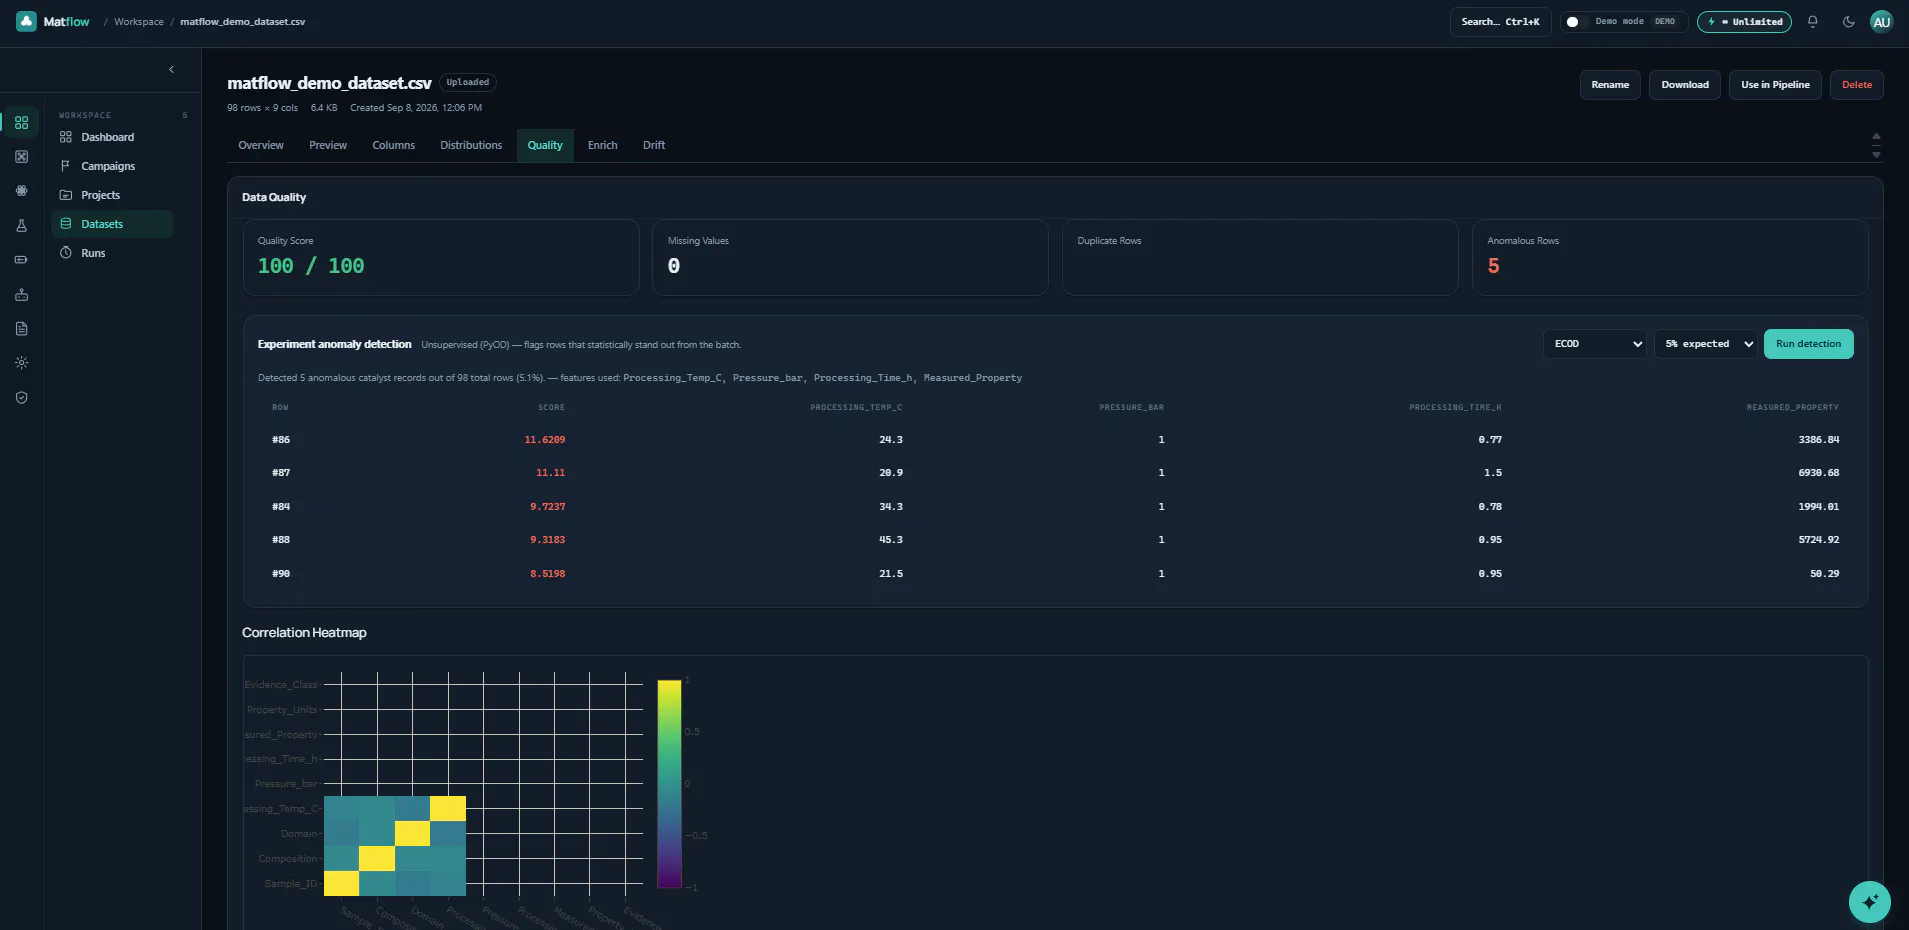
Task: Click the Uploaded status badge
Action: coord(468,83)
